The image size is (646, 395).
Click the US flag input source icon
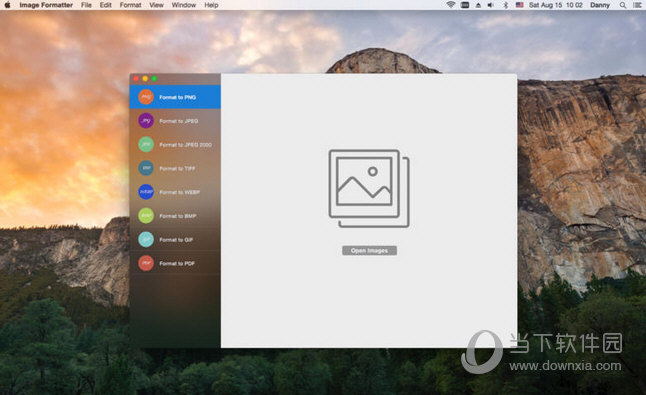520,5
